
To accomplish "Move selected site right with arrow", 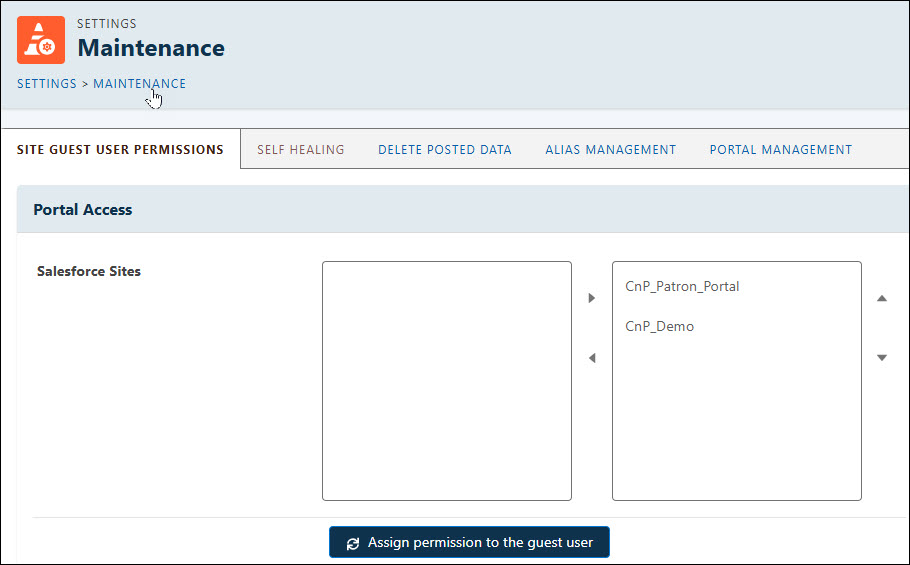I will 591,298.
